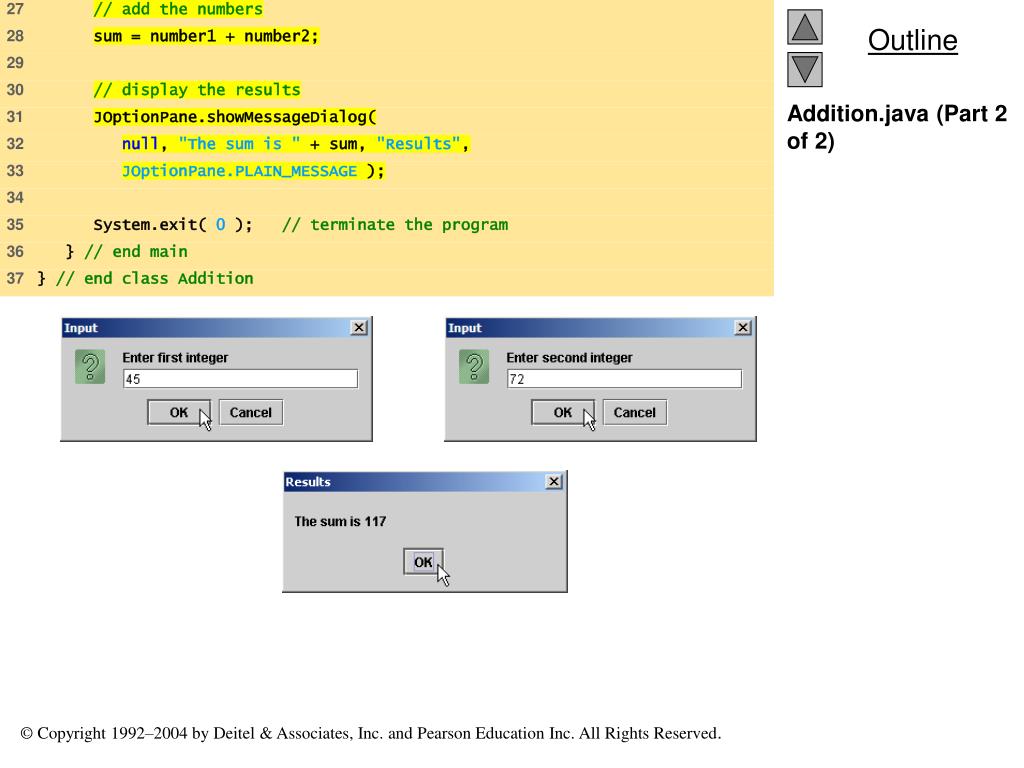Click OK in the Results dialog
The width and height of the screenshot is (1024, 768).
(423, 562)
